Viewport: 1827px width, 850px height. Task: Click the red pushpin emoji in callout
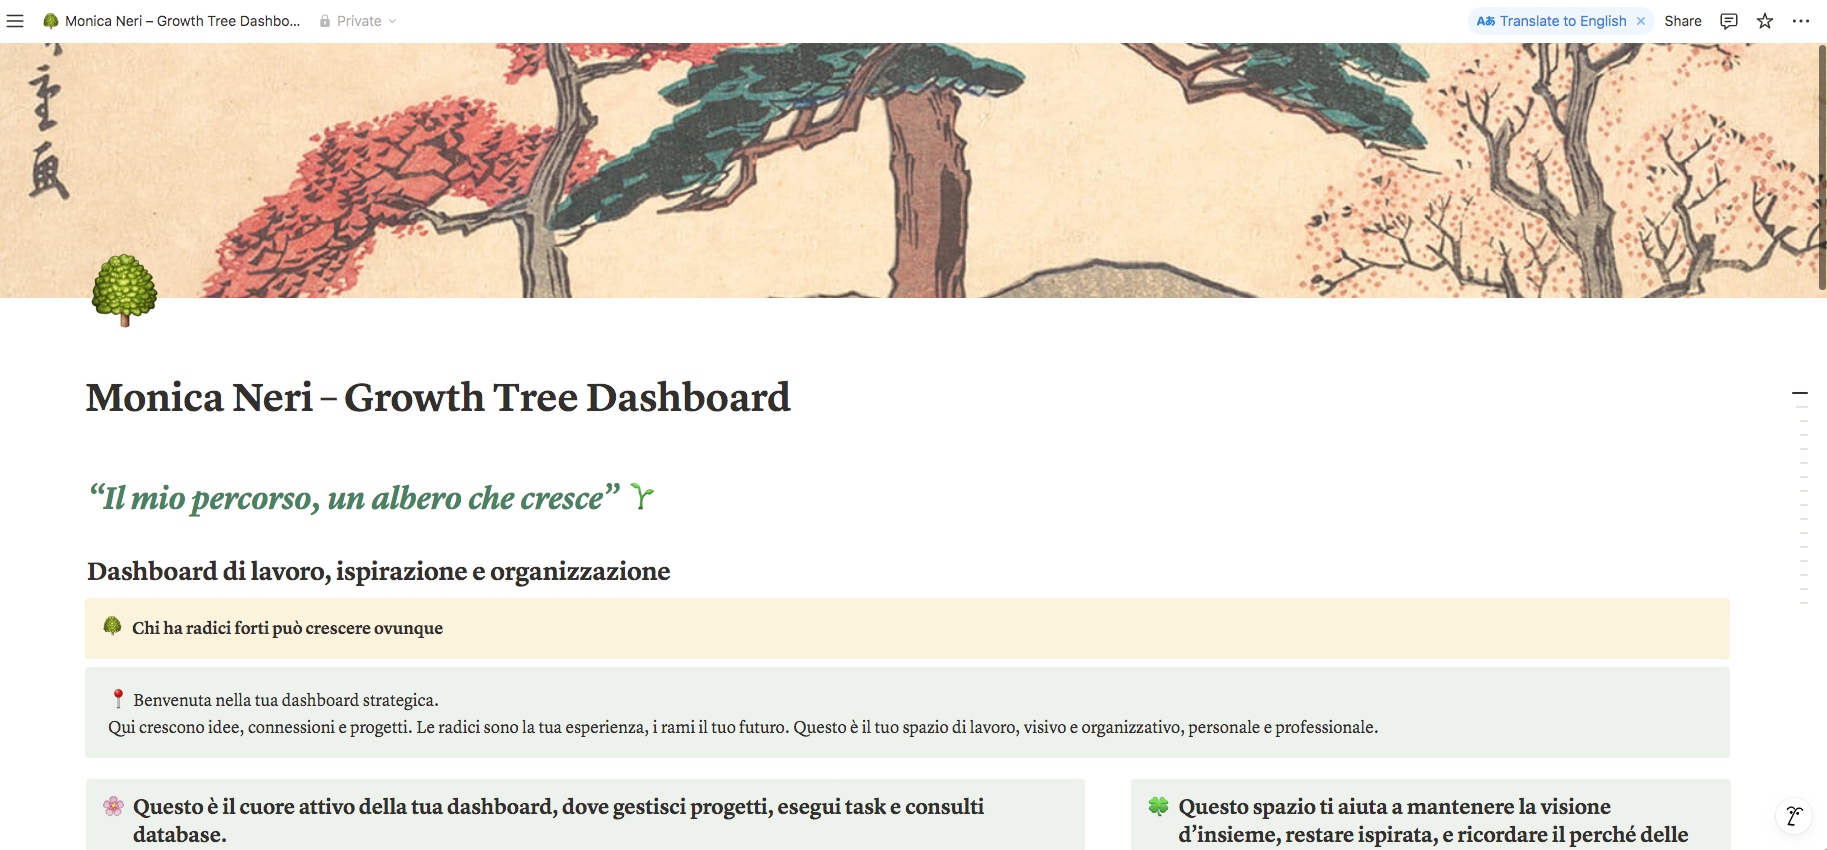coord(118,699)
